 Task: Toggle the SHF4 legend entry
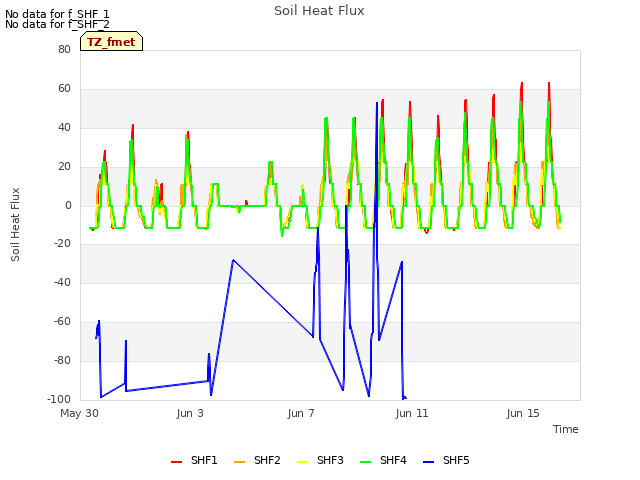(383, 460)
